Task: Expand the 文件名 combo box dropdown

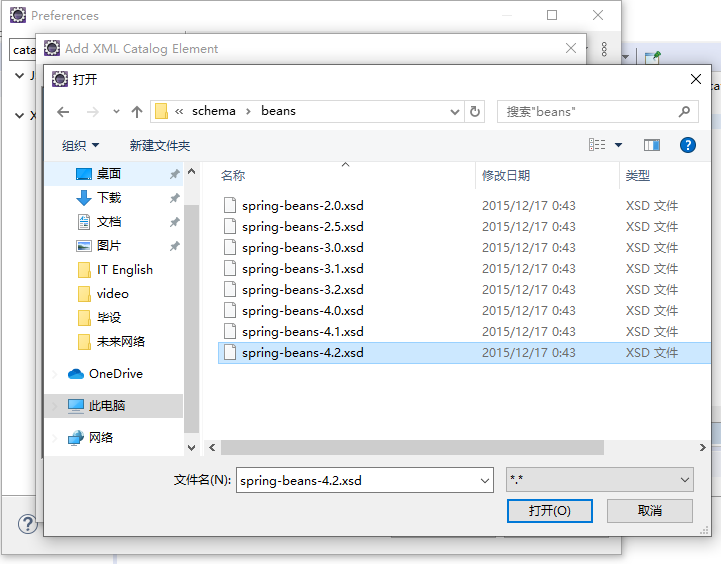Action: pyautogui.click(x=485, y=480)
